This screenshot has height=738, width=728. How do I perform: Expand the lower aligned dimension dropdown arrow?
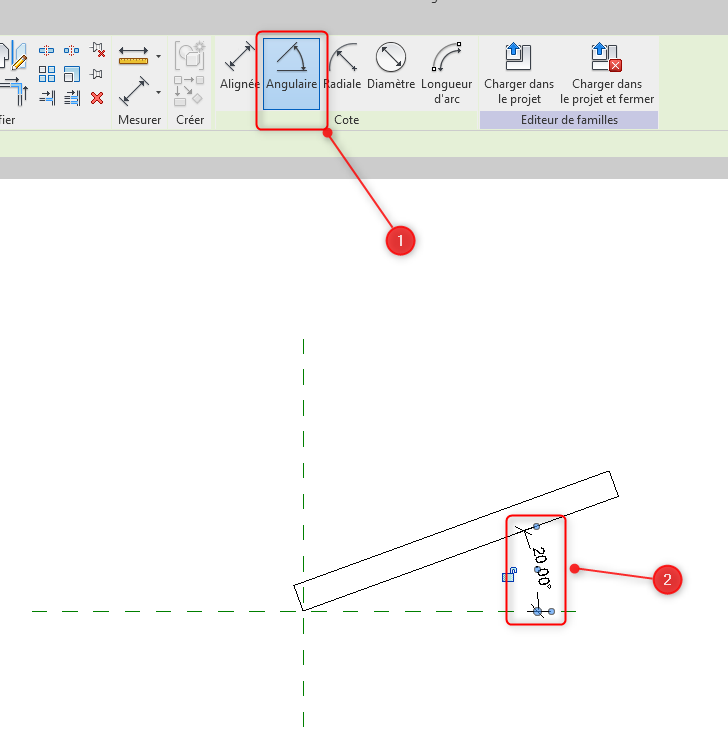click(158, 93)
